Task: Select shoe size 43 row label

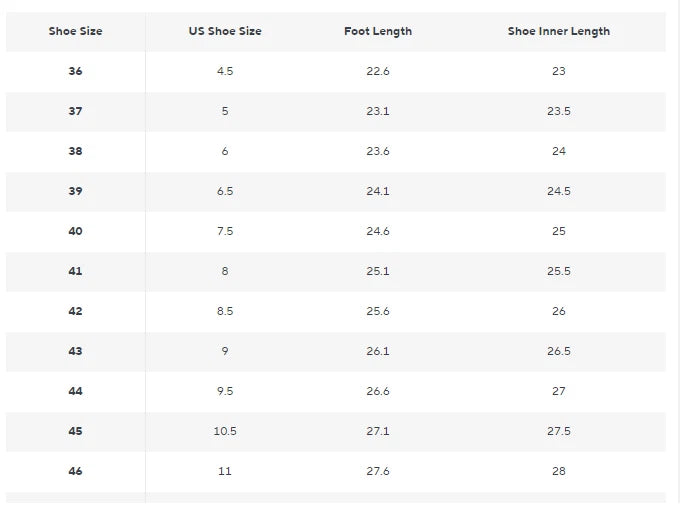Action: 75,351
